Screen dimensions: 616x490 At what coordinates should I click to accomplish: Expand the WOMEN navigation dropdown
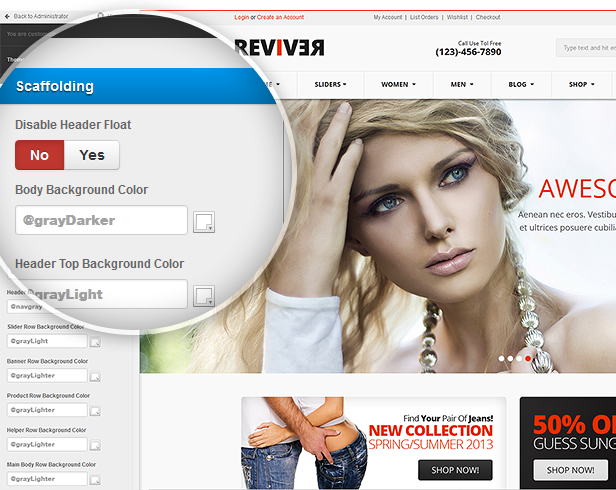coord(399,85)
